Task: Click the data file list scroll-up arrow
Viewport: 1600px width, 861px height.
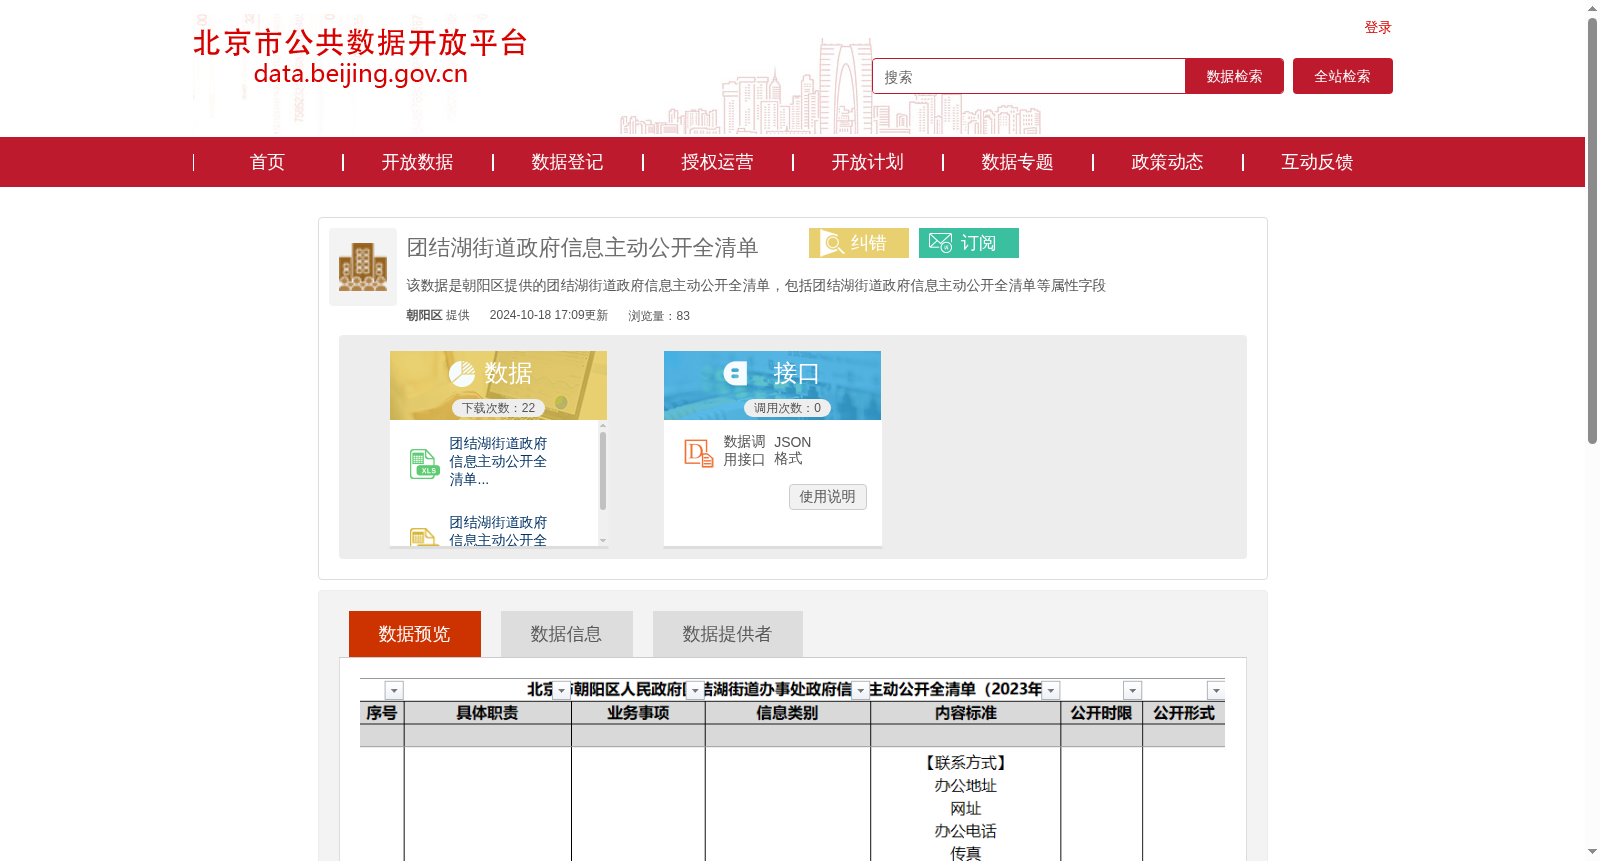Action: 603,426
